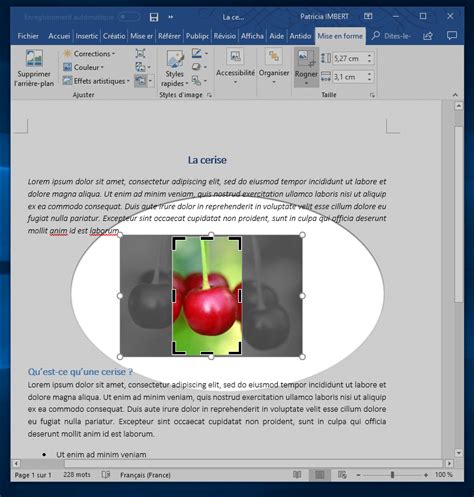474x497 pixels.
Task: Expand the Corrections dropdown
Action: [113, 54]
